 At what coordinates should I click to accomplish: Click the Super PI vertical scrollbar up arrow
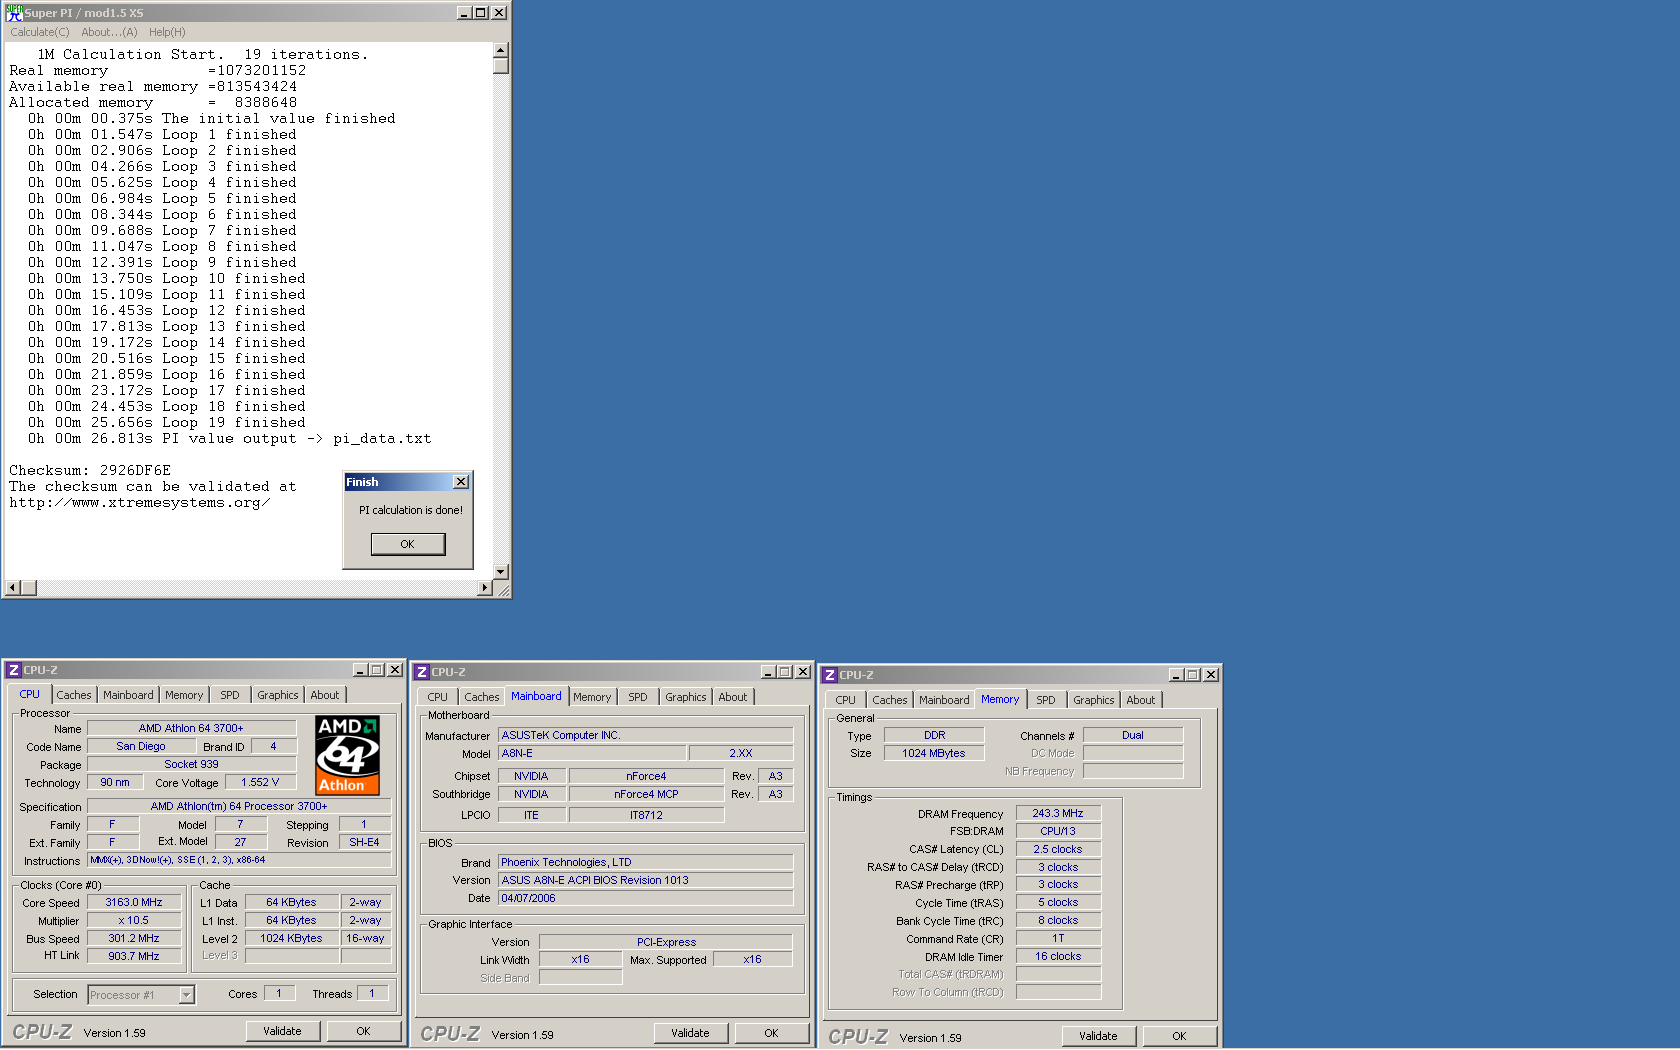tap(501, 50)
